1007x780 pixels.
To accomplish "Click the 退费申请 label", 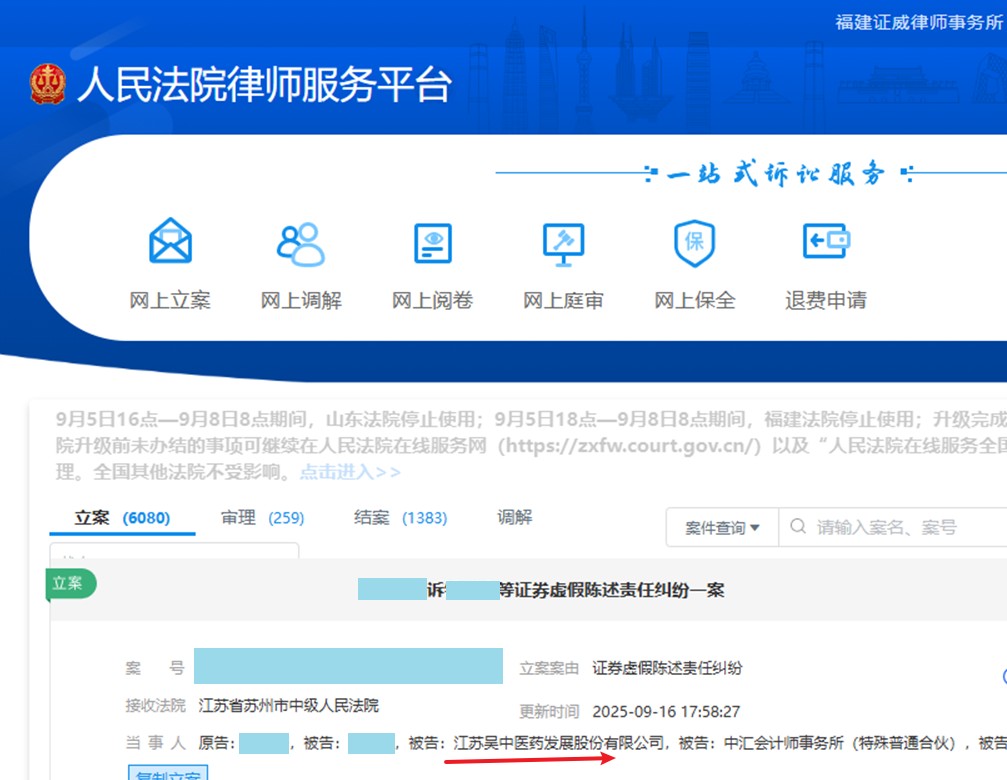I will click(826, 300).
